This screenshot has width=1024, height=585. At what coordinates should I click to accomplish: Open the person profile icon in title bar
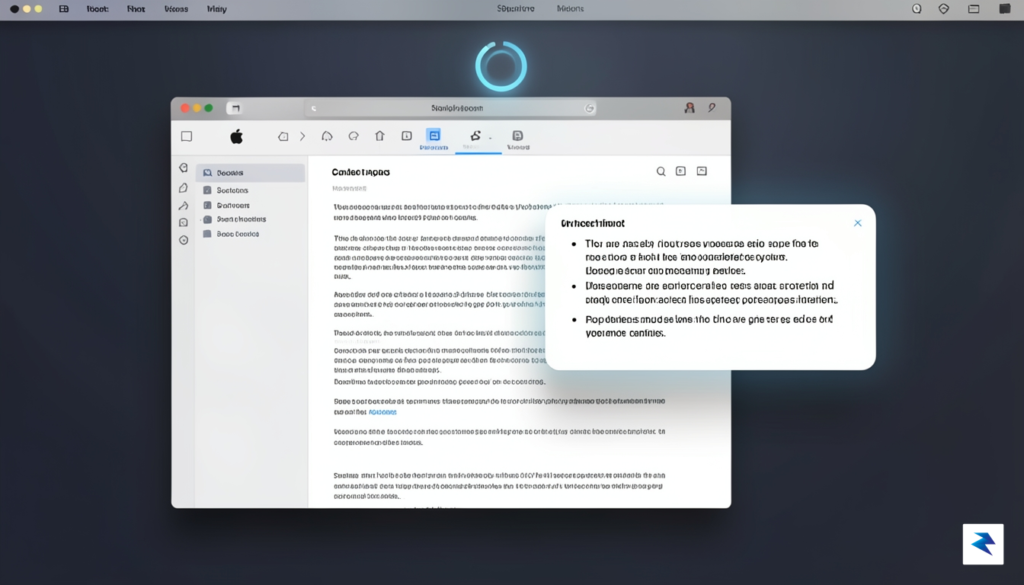point(689,108)
